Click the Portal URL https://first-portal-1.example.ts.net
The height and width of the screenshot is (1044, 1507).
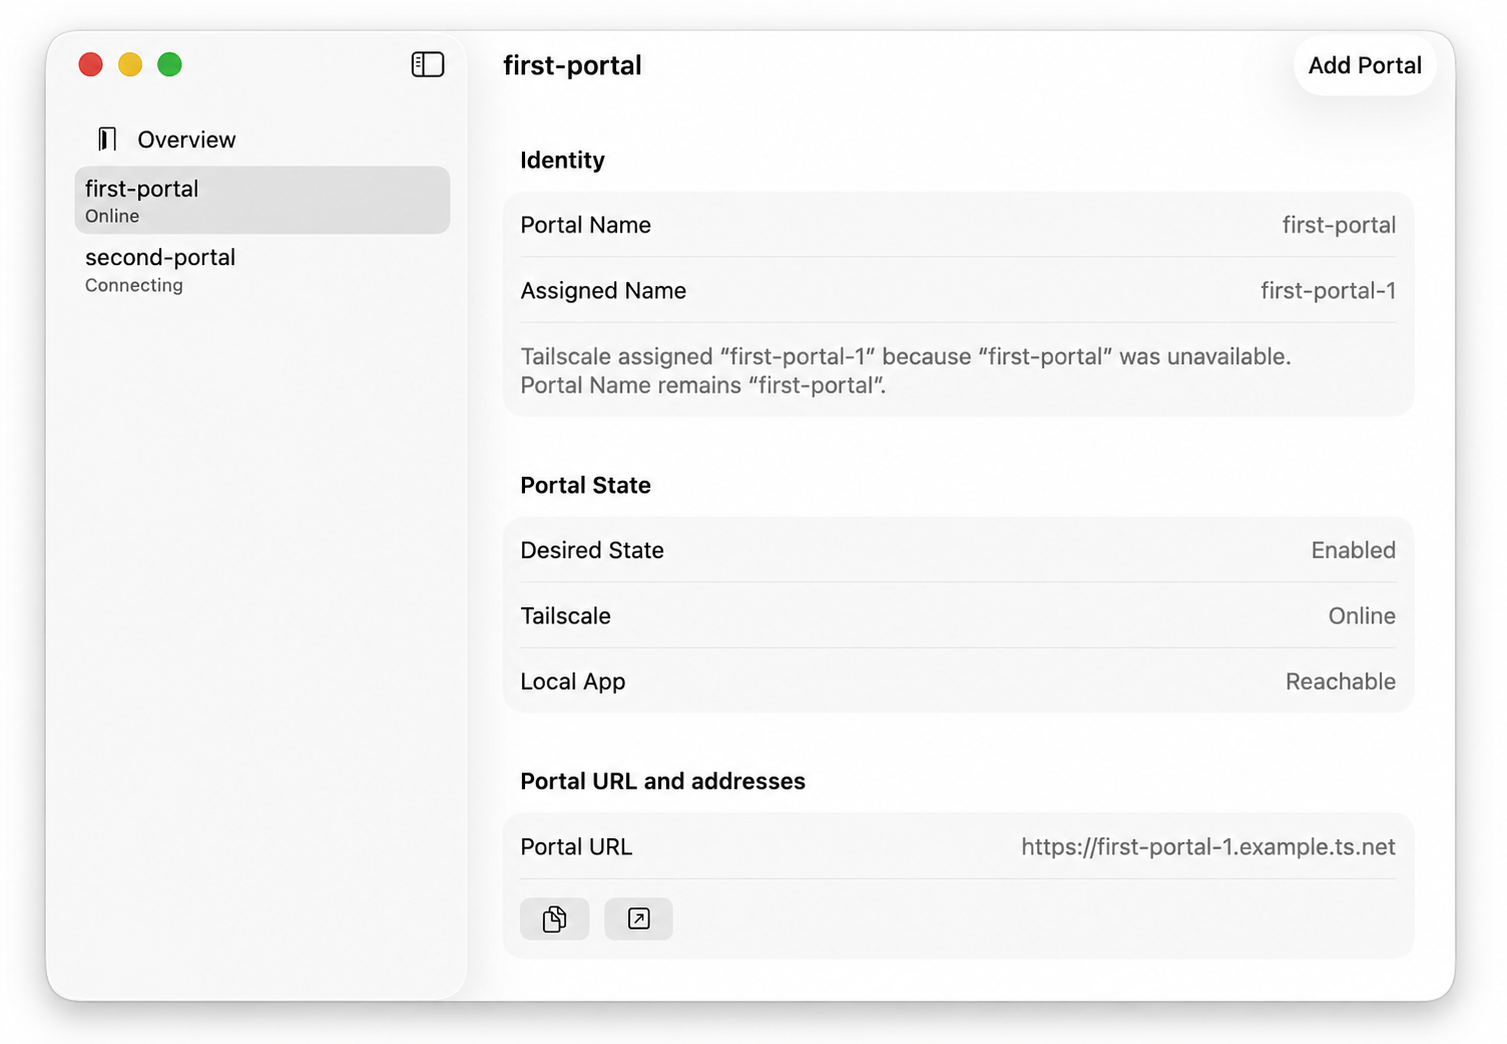(1208, 847)
